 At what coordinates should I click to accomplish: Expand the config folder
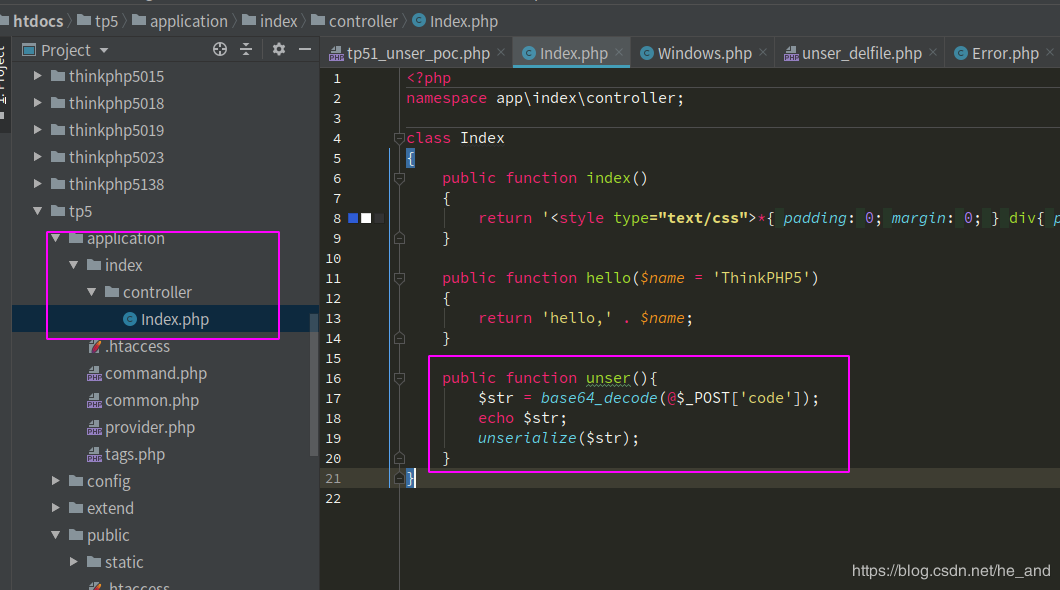[x=55, y=481]
